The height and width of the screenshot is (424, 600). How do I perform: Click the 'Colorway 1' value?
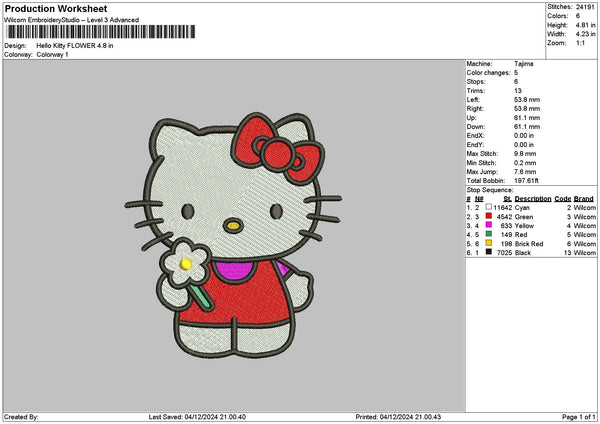(x=52, y=55)
